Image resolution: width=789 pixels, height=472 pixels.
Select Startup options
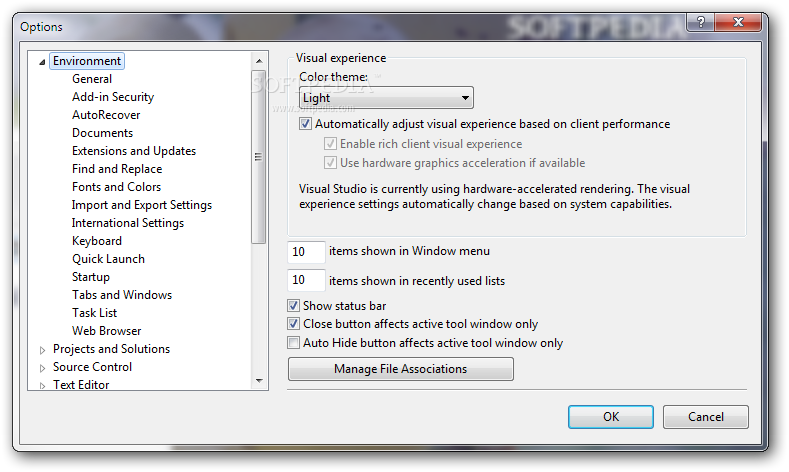(x=91, y=277)
